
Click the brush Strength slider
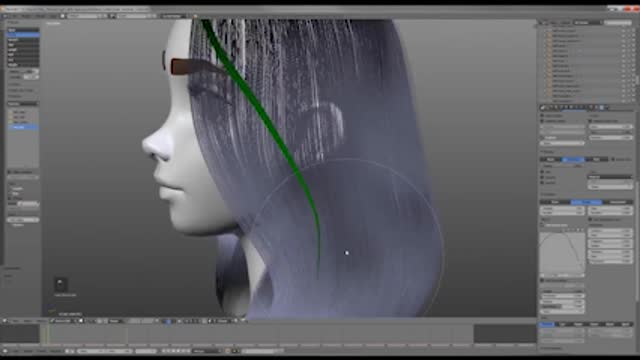[23, 77]
